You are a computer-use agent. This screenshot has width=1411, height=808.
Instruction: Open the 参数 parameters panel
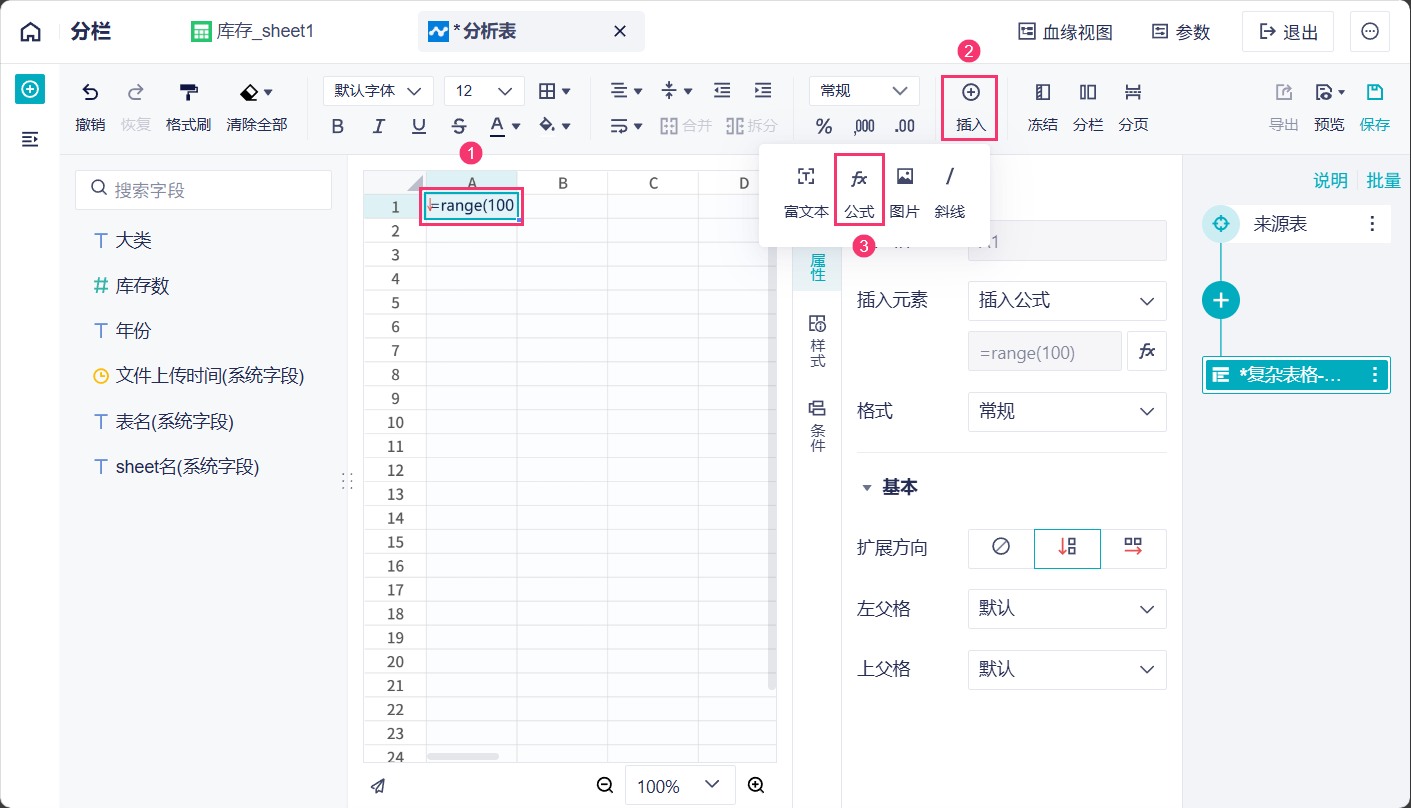(1181, 32)
